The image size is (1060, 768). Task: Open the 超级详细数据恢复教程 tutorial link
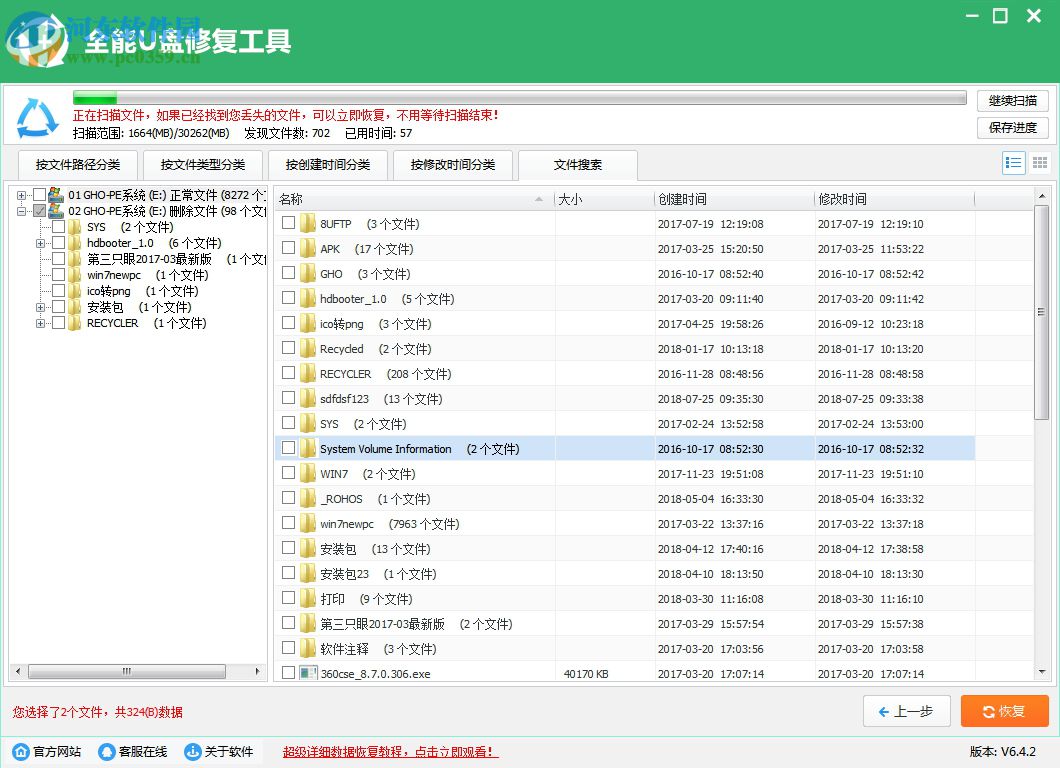point(388,751)
